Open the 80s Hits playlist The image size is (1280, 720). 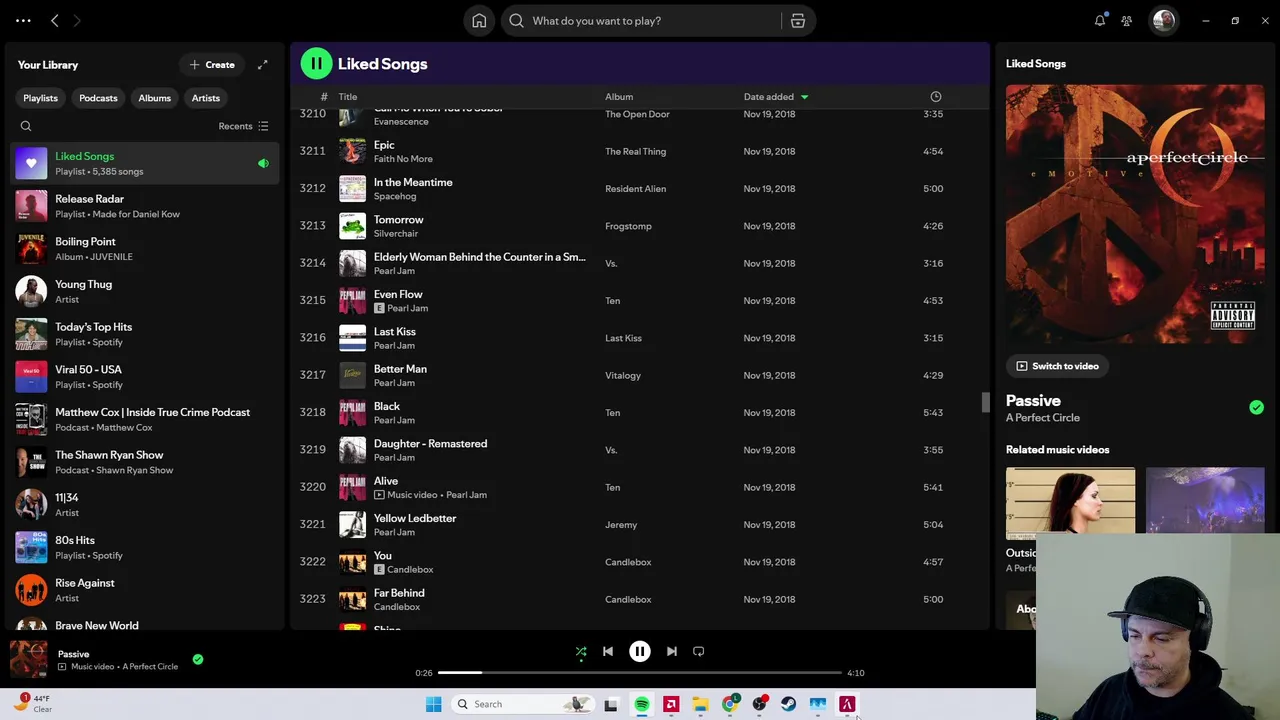pyautogui.click(x=144, y=547)
